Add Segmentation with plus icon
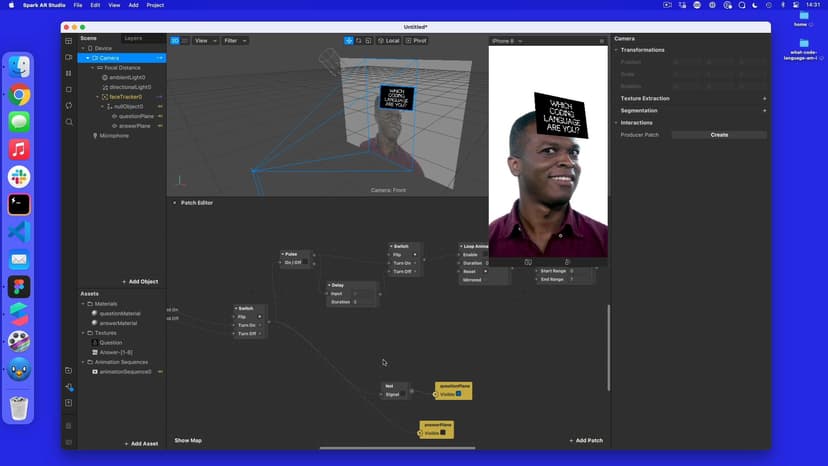This screenshot has height=466, width=828. click(764, 111)
